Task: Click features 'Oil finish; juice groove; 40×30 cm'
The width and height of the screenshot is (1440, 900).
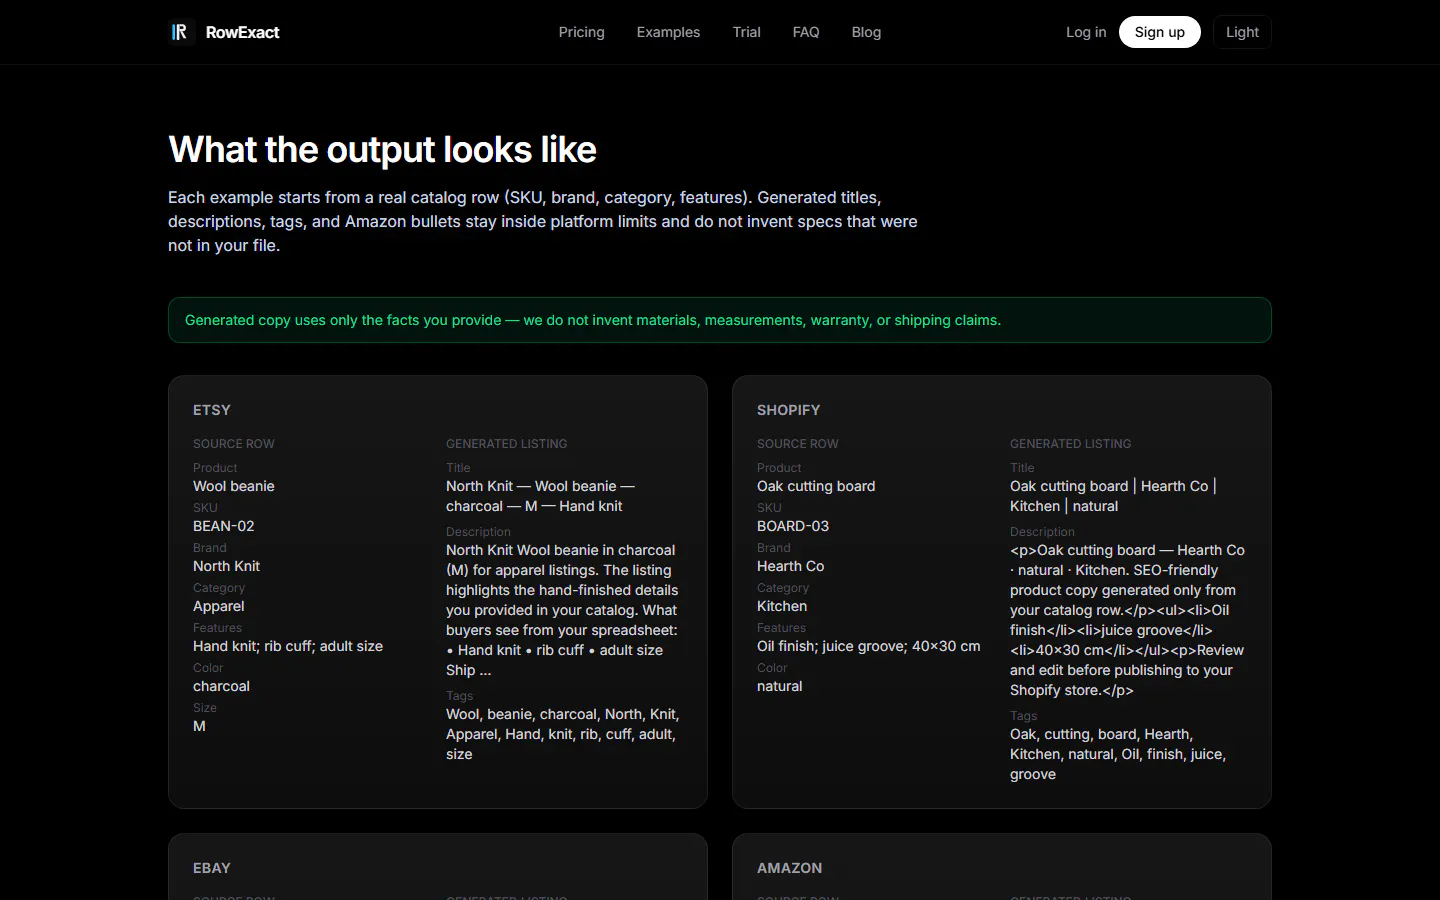Action: click(x=869, y=646)
